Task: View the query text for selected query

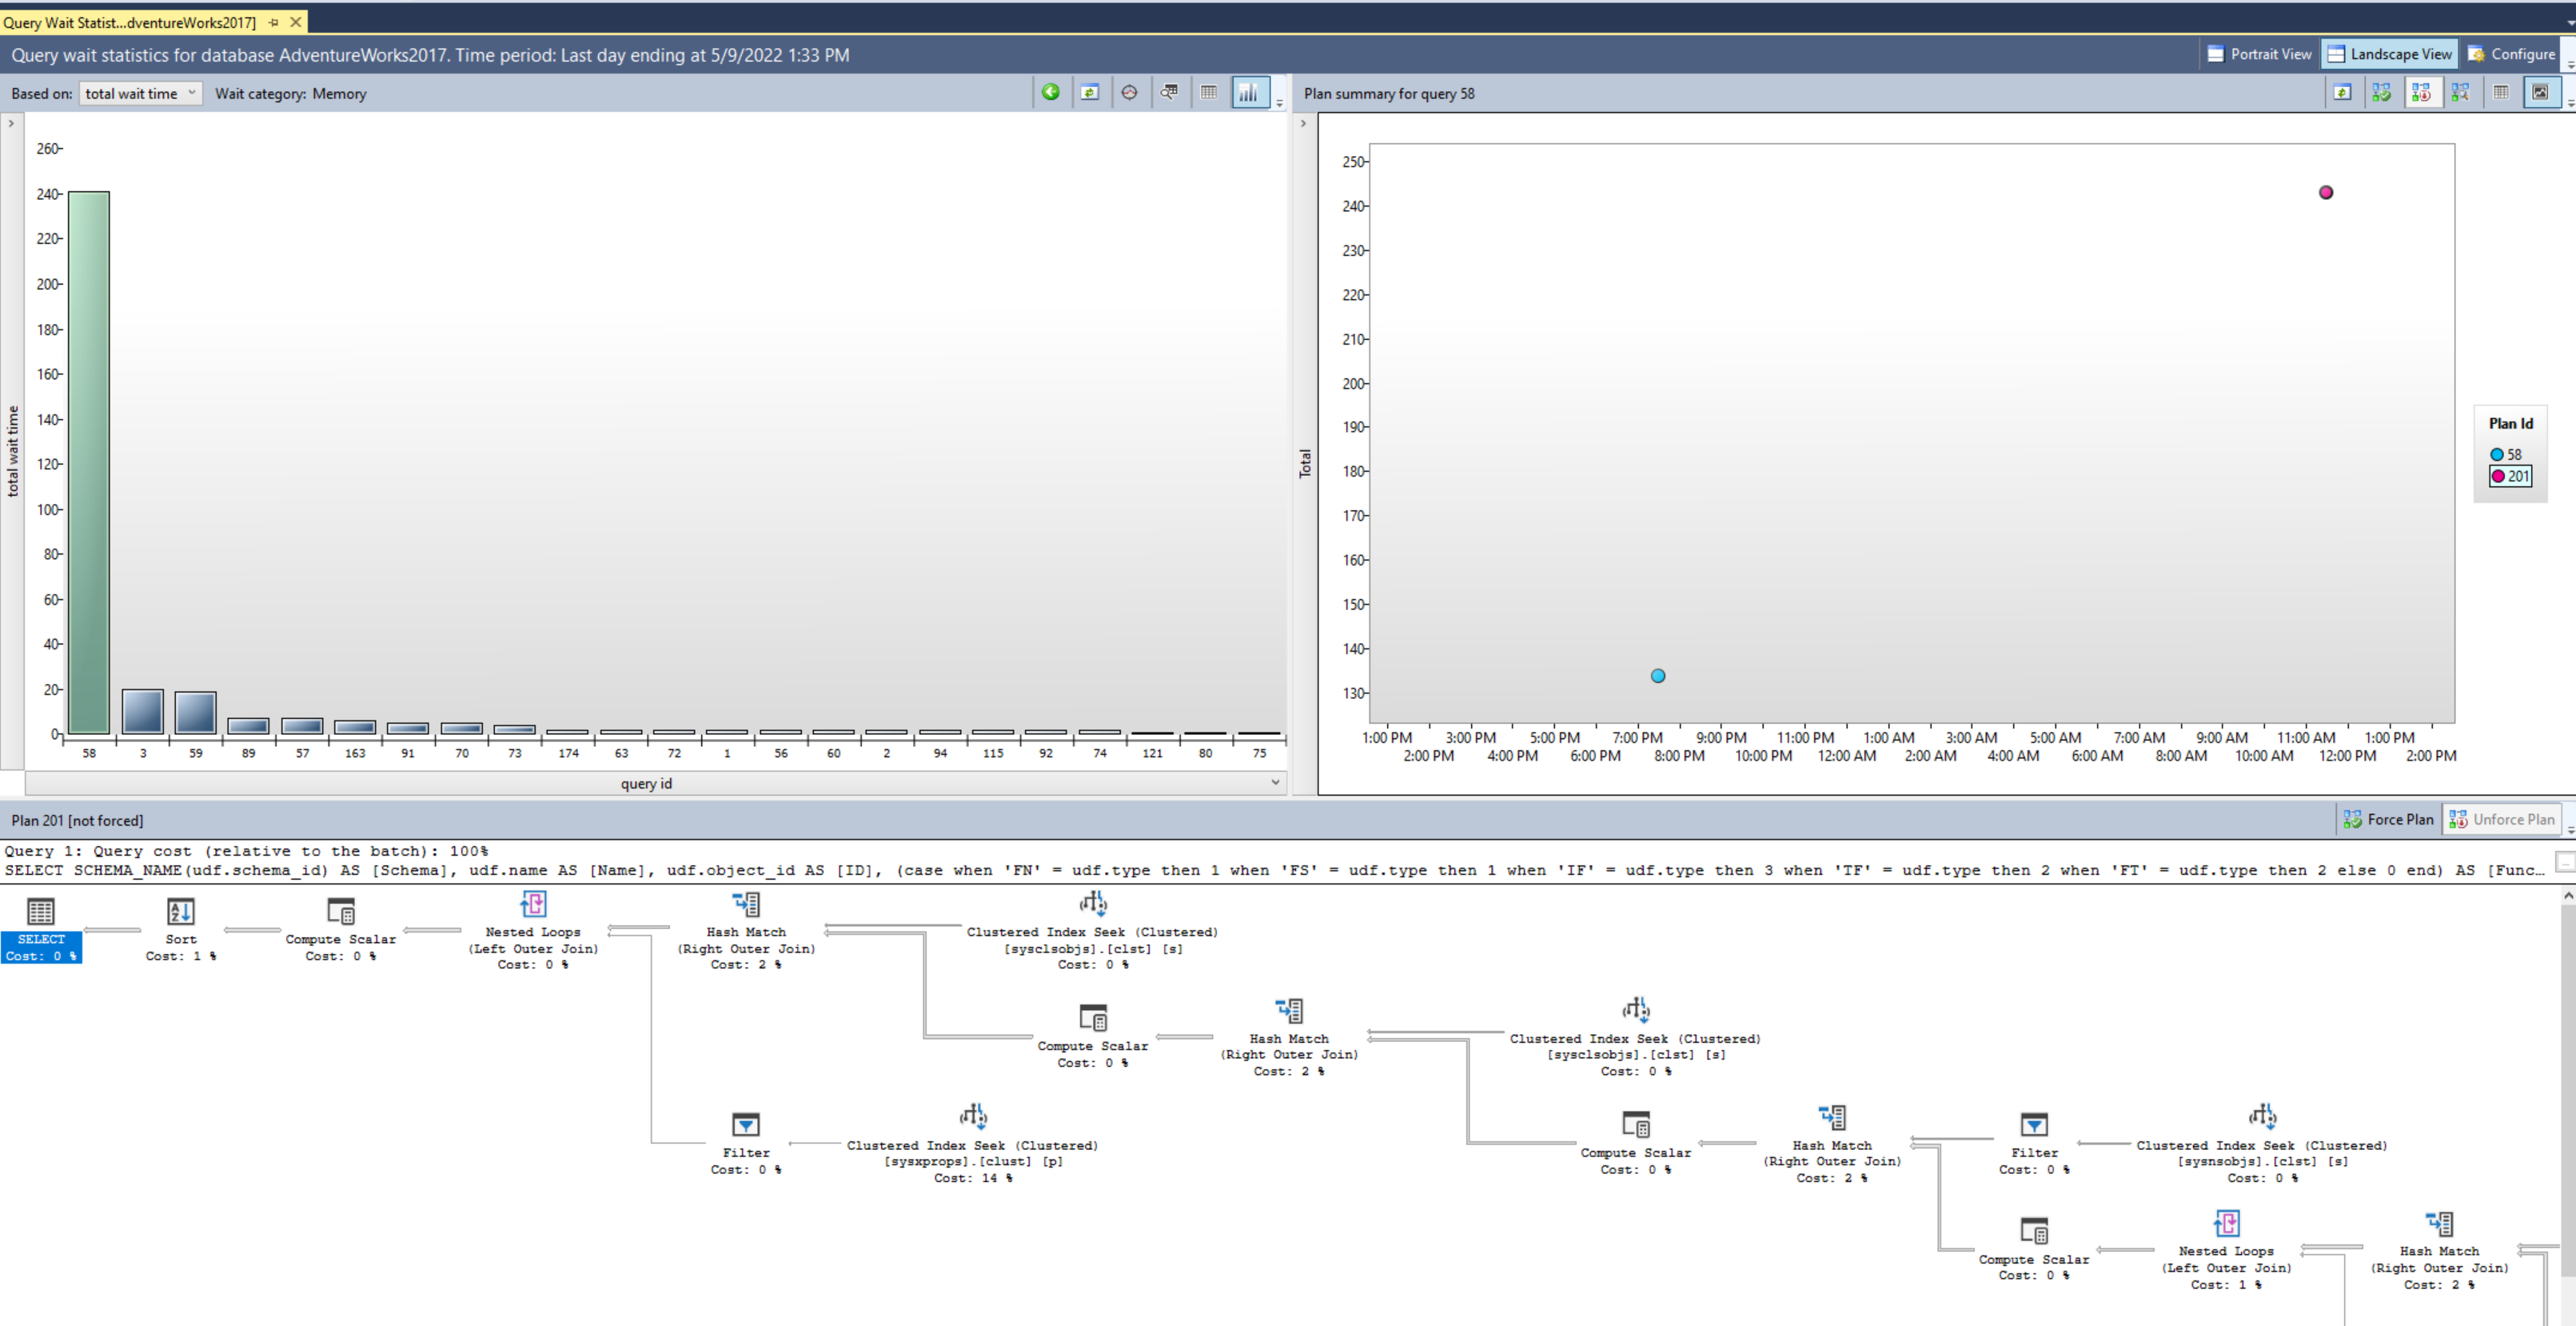Action: (x=1169, y=92)
